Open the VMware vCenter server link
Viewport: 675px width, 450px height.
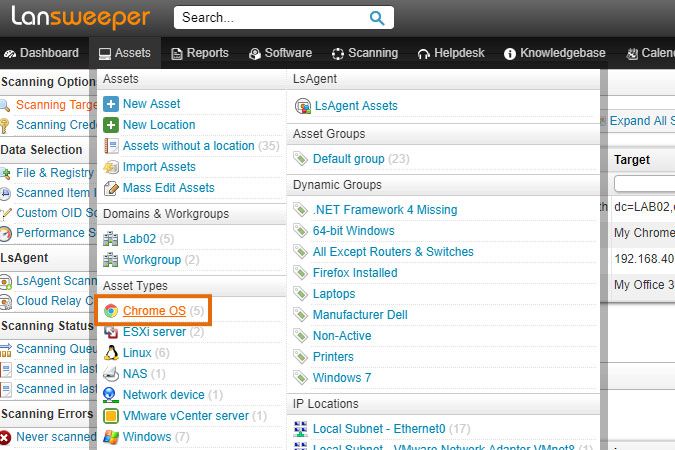[x=186, y=416]
